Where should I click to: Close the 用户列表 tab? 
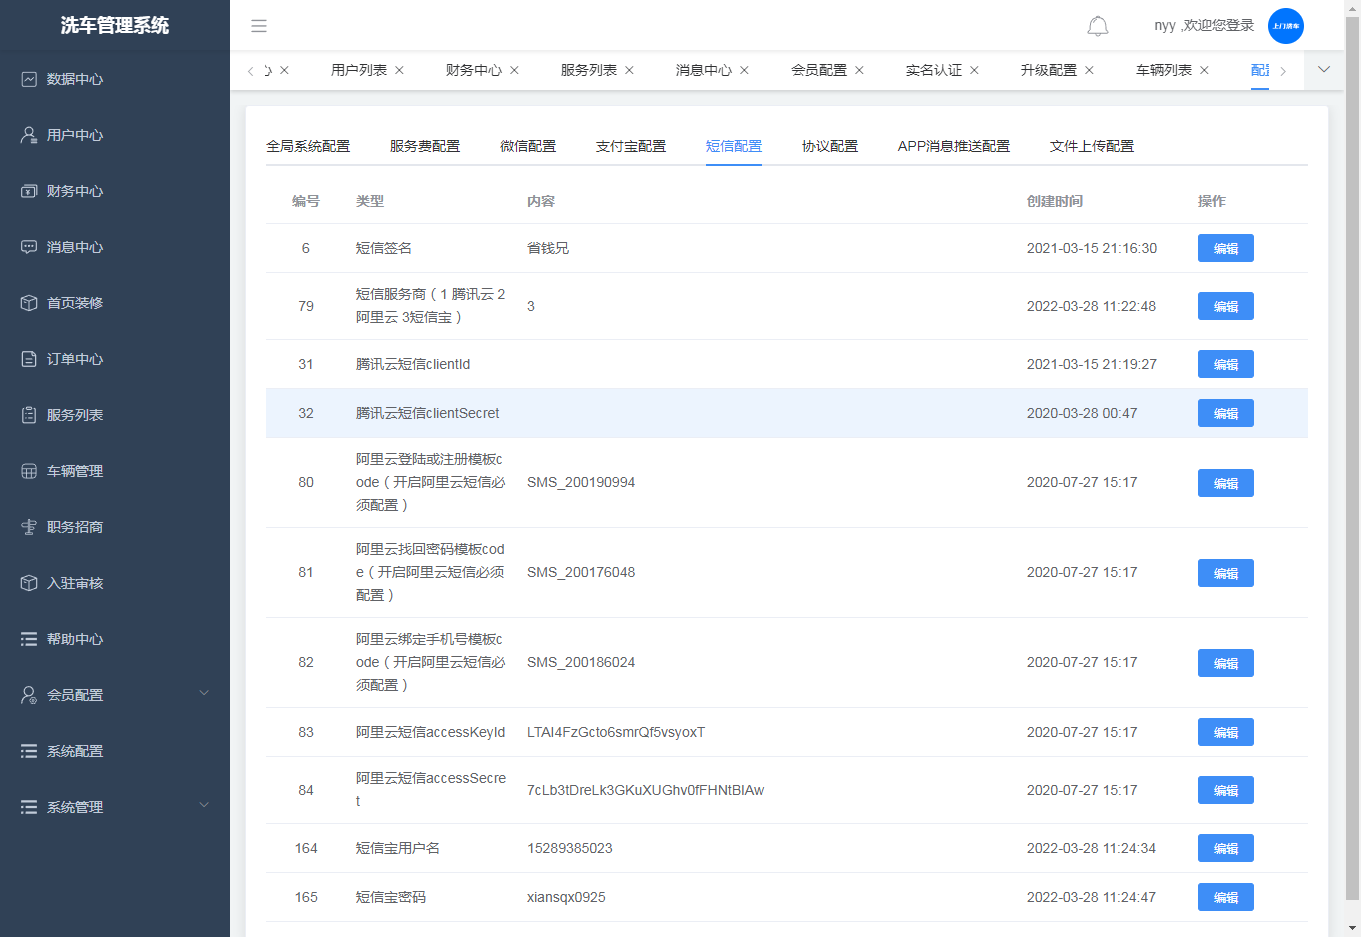click(400, 70)
